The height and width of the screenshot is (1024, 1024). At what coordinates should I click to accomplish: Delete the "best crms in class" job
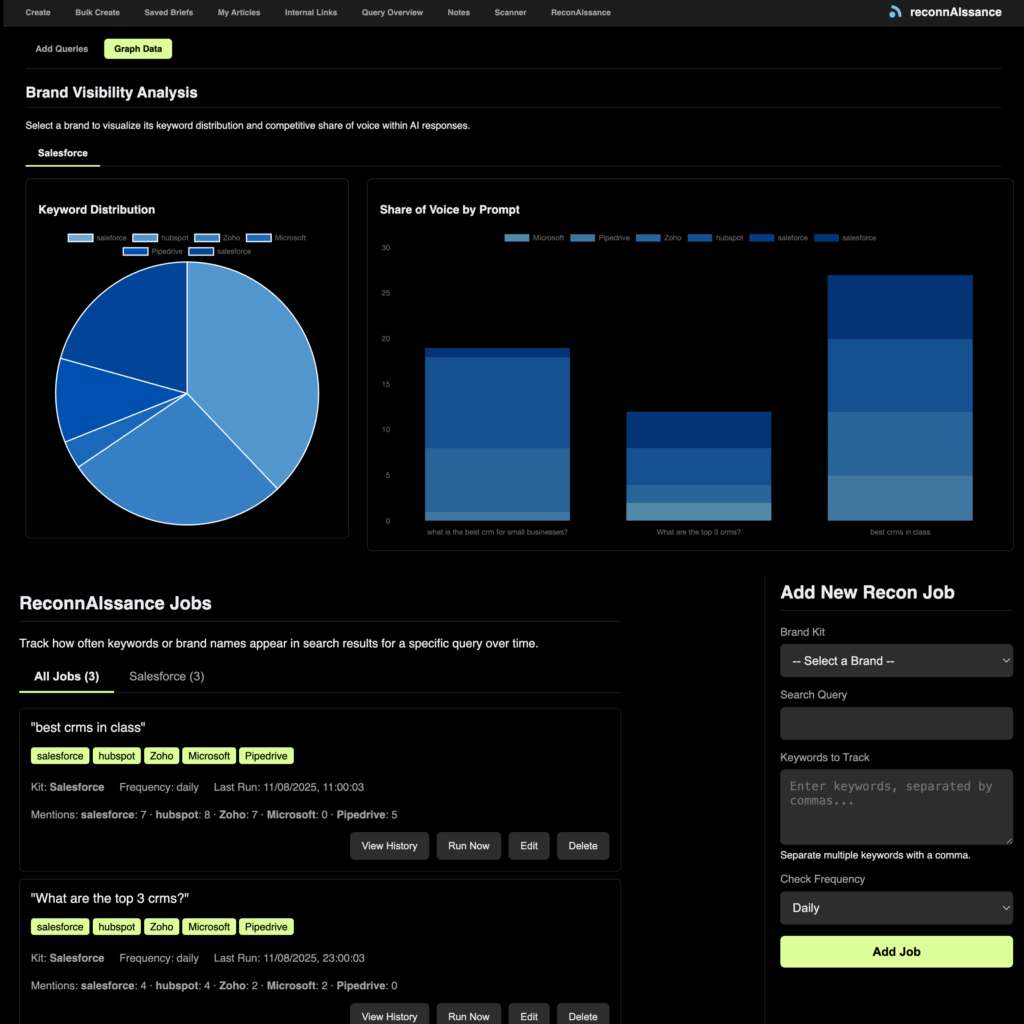583,846
